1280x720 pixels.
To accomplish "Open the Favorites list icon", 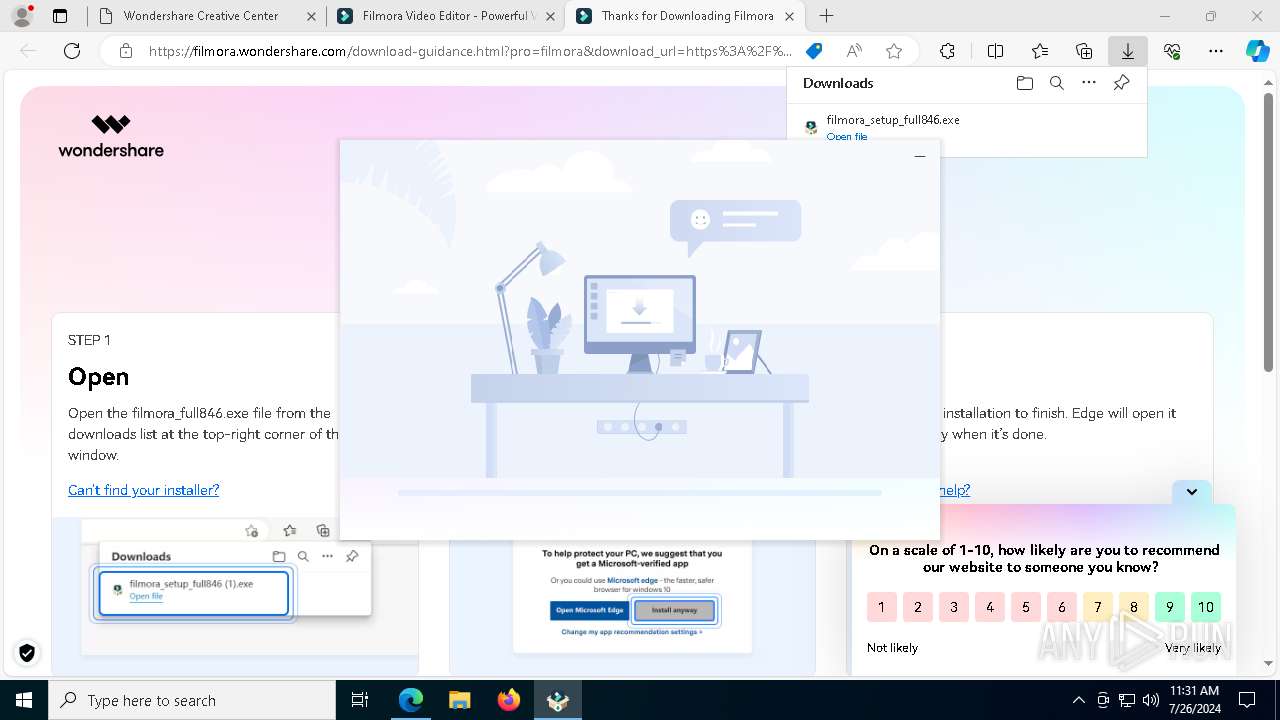I will coord(1040,51).
